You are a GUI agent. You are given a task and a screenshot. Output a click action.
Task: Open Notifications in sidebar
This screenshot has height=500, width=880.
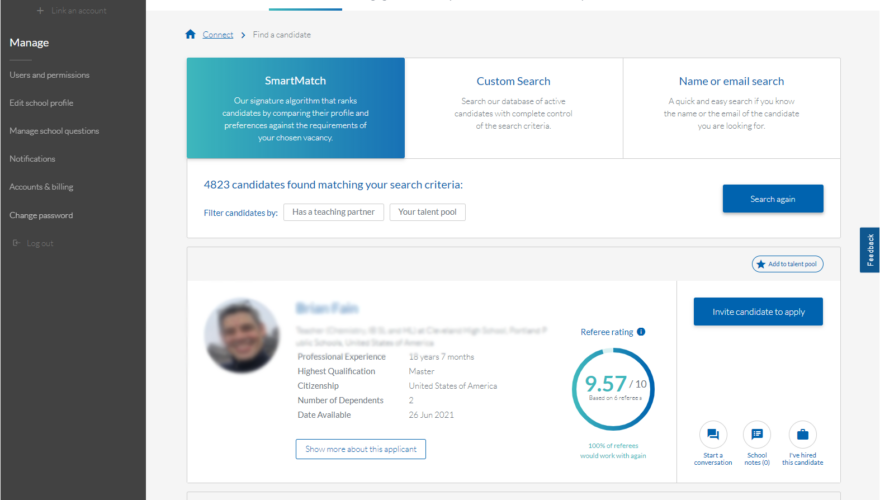(32, 159)
